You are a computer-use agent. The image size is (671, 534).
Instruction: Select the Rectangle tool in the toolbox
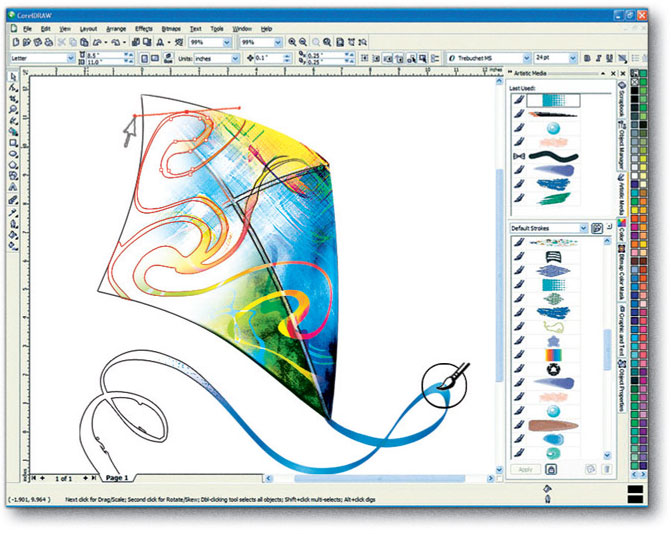13,143
